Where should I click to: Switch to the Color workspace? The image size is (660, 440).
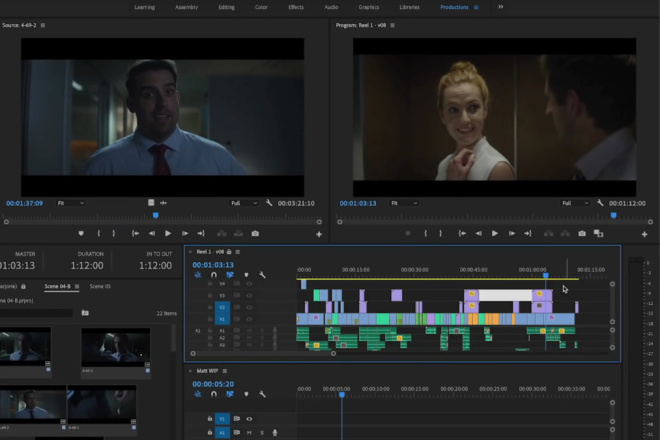[261, 7]
